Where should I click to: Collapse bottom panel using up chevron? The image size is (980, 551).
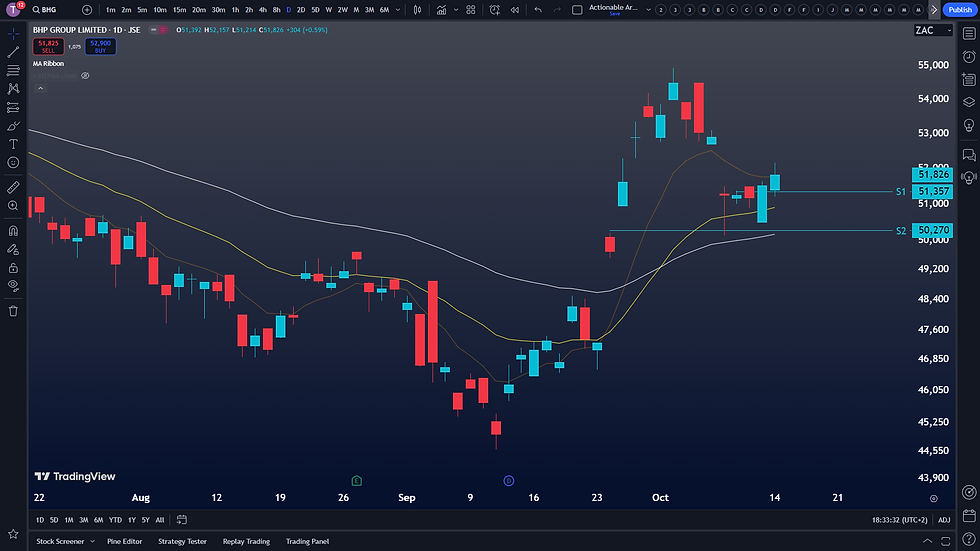coord(928,541)
